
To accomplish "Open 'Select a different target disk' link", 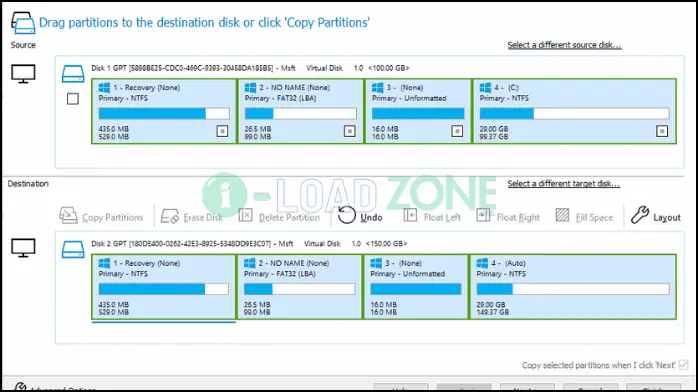I will (564, 184).
